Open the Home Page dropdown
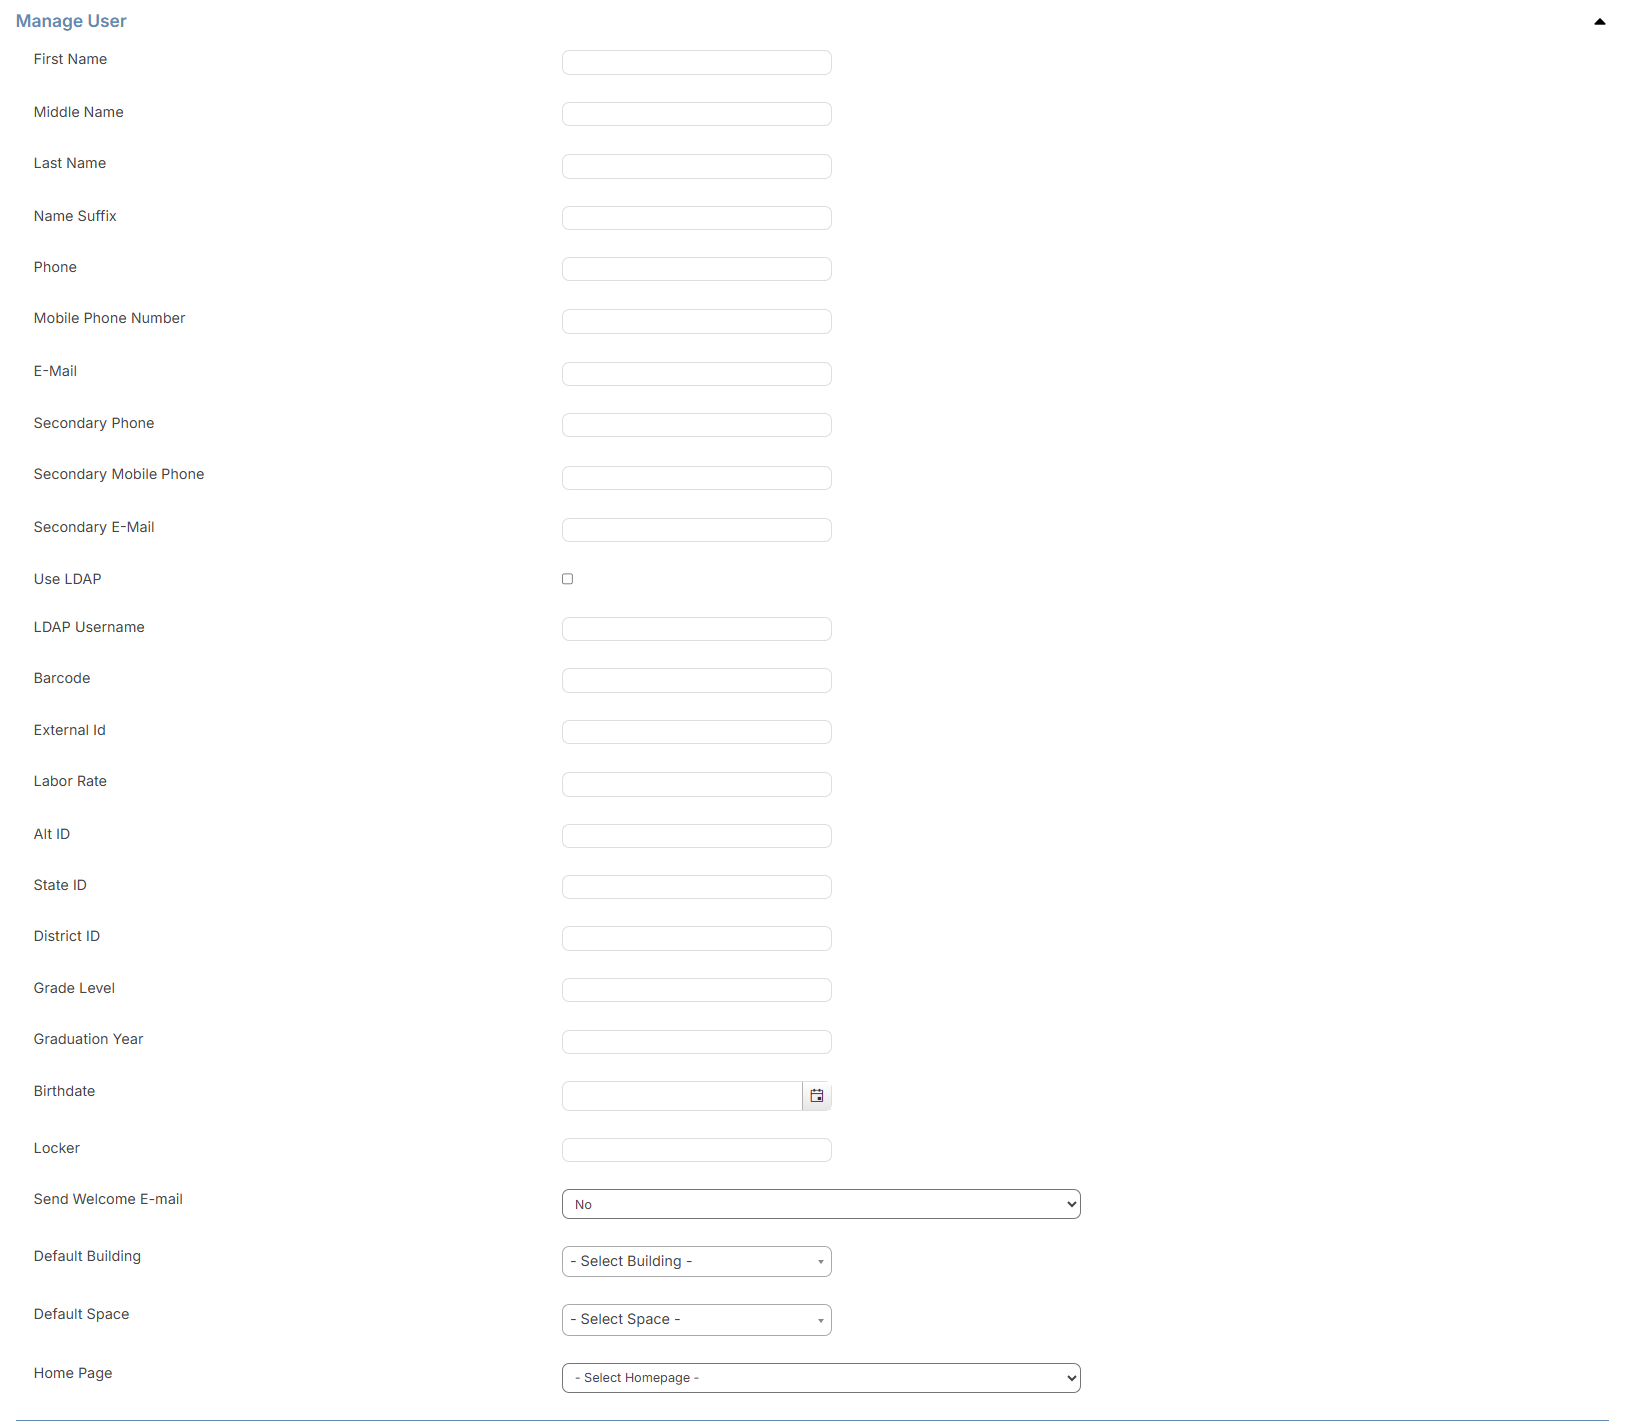1630x1426 pixels. pos(820,1377)
